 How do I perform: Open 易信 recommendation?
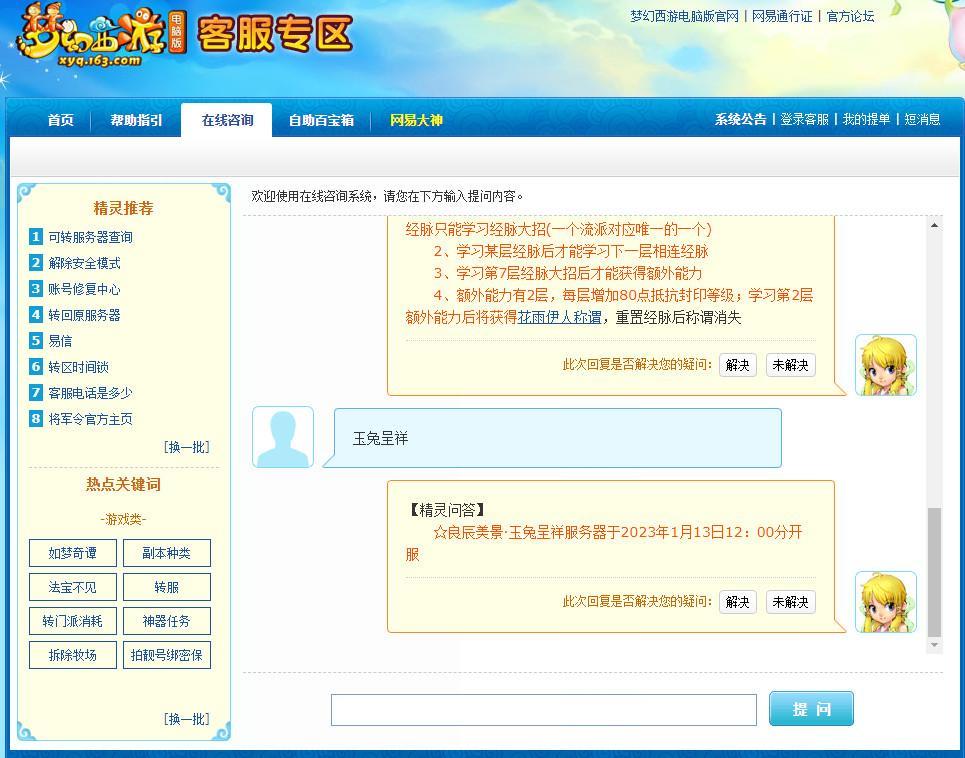(x=60, y=341)
